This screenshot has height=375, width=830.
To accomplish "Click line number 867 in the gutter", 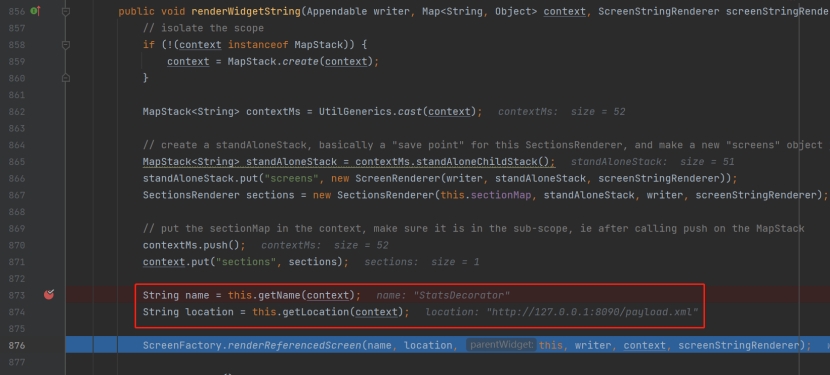I will (16, 195).
